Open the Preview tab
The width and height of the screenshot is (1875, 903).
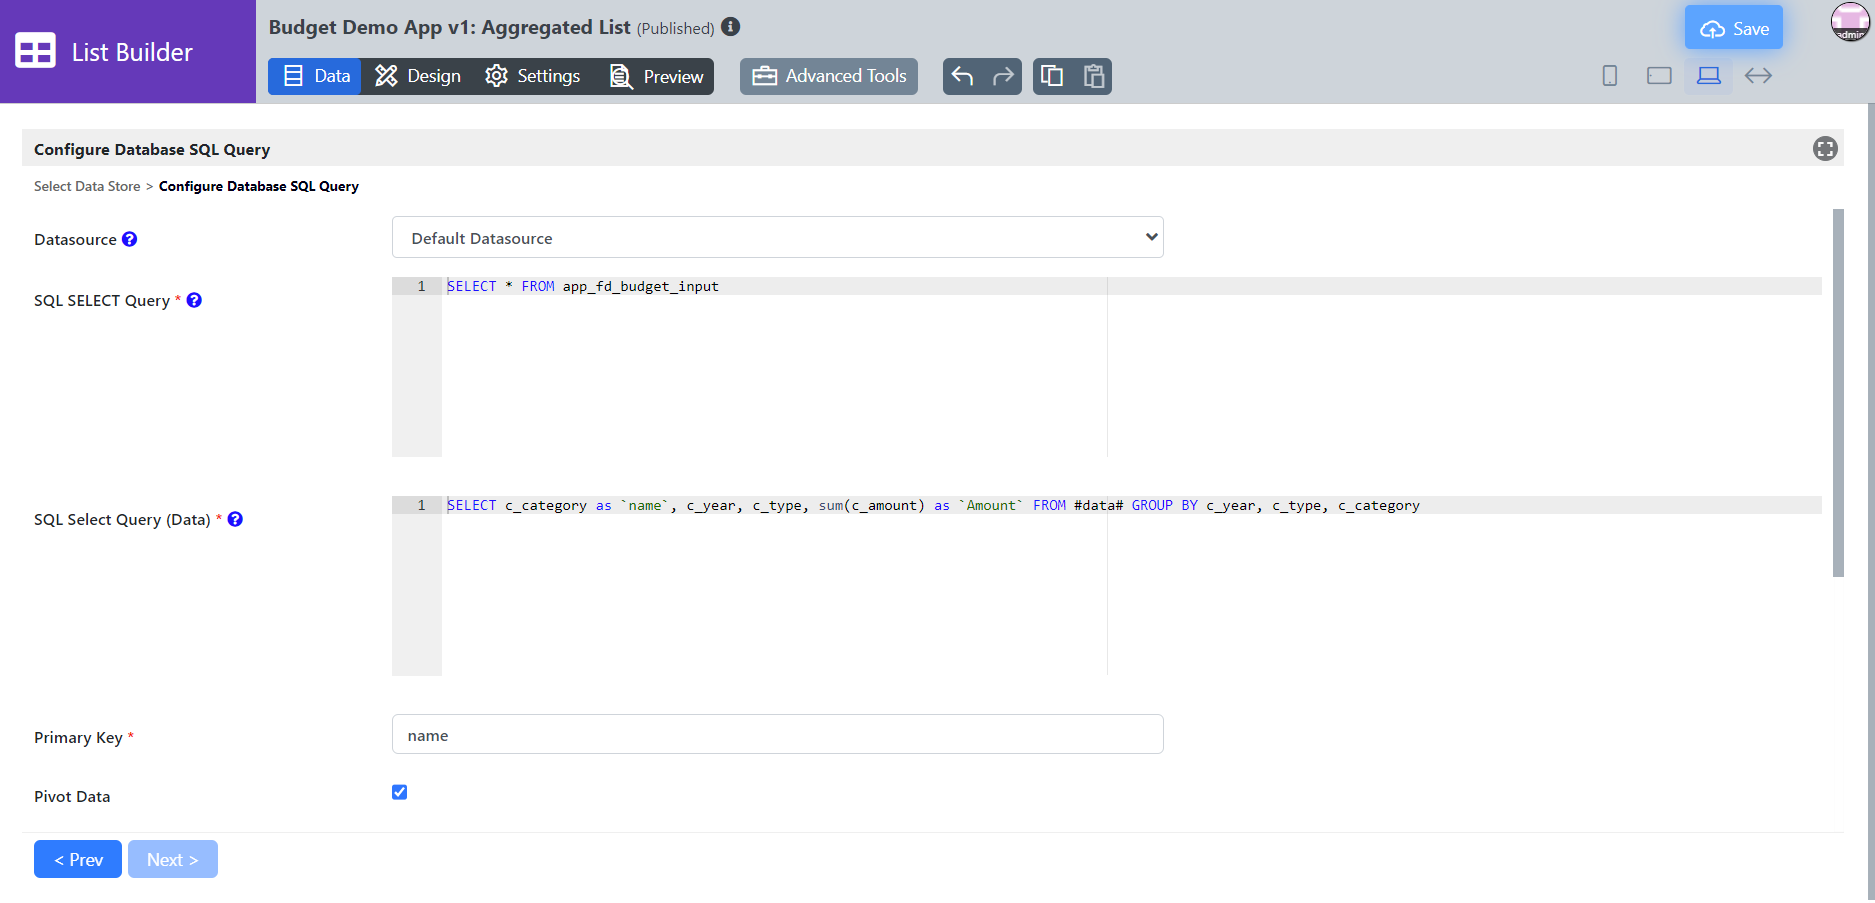657,76
